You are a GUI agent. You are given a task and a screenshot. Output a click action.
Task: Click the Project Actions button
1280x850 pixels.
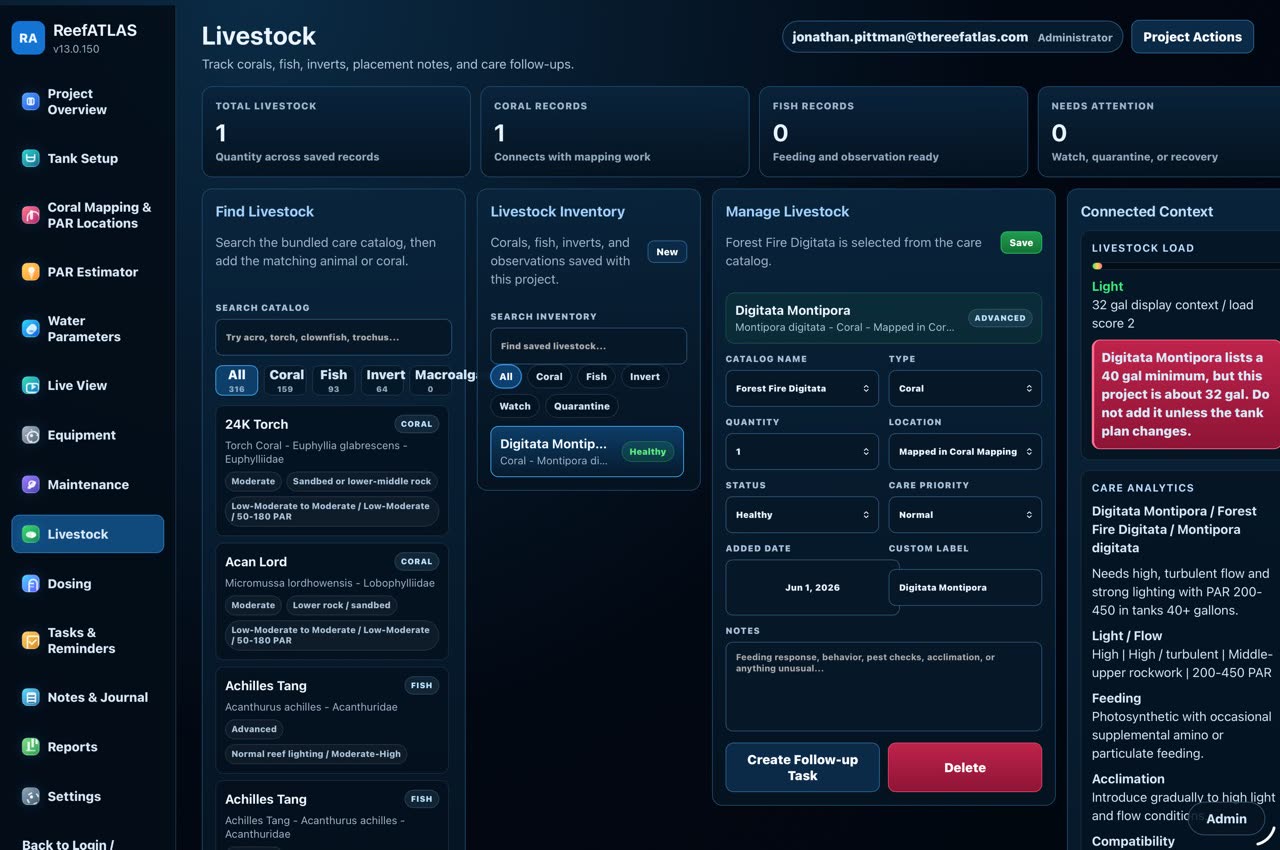coord(1192,37)
